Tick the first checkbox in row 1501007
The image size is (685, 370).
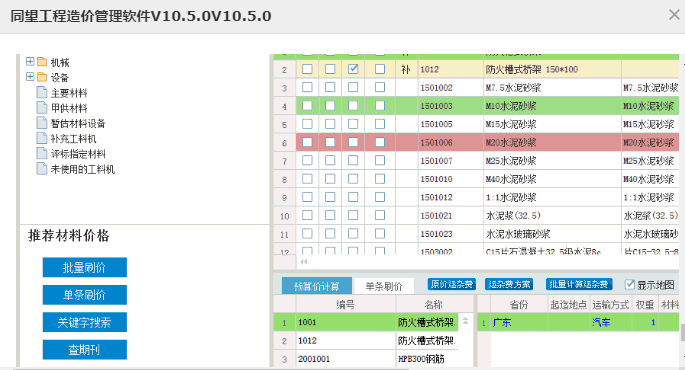(x=308, y=161)
